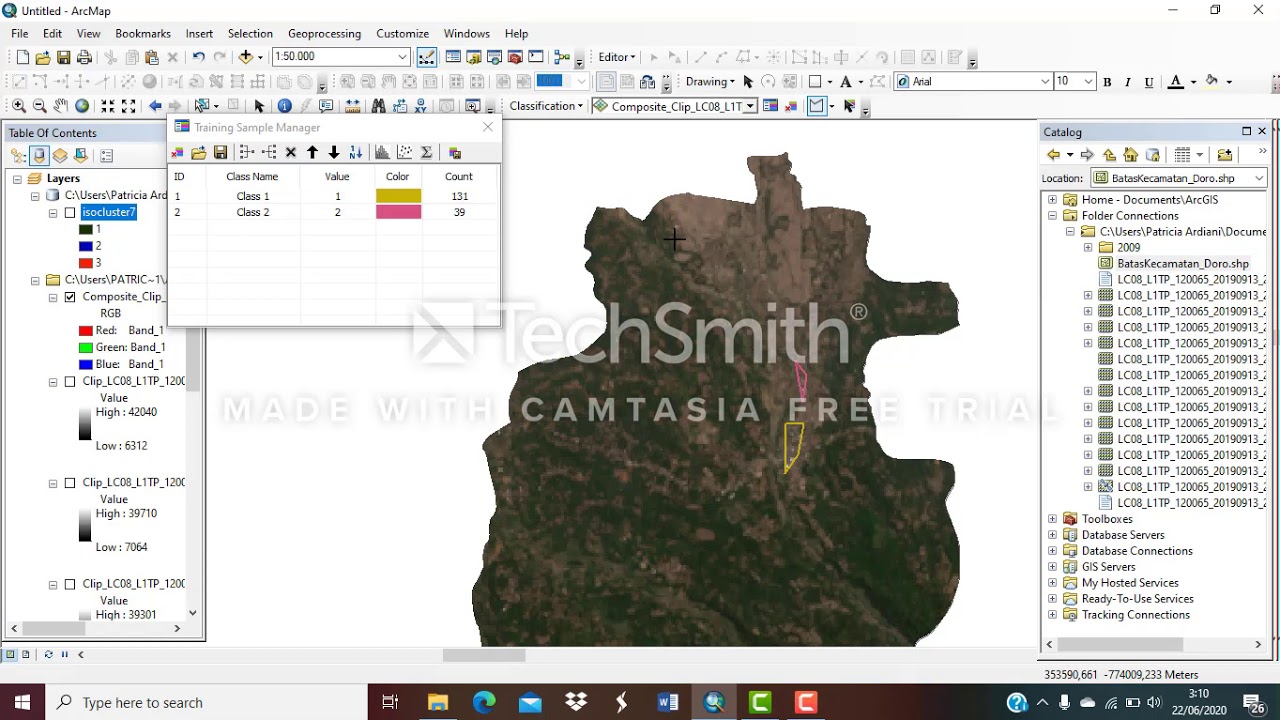Screen dimensions: 1280x720
Task: Enable the Clip_LC08 layer with High 39710
Action: coord(70,483)
